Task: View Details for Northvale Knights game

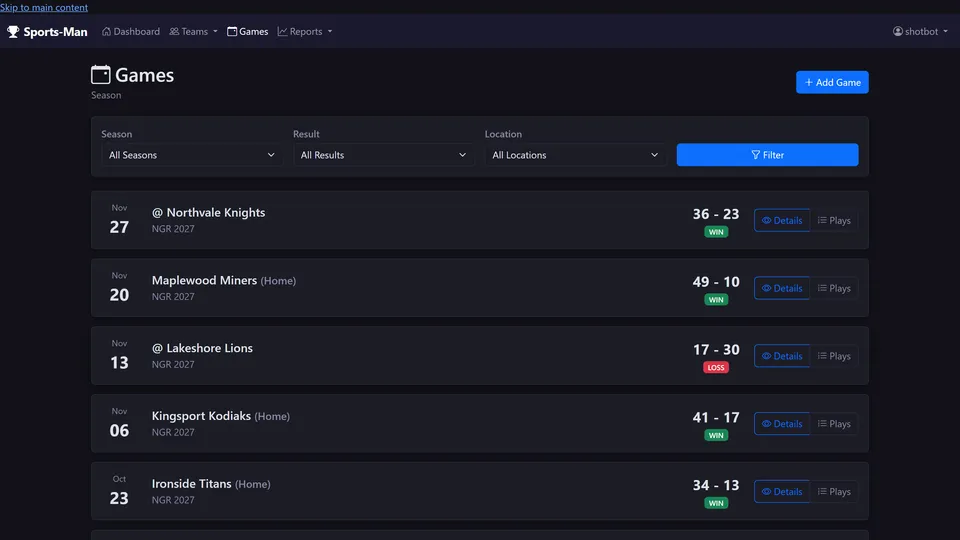Action: 782,220
